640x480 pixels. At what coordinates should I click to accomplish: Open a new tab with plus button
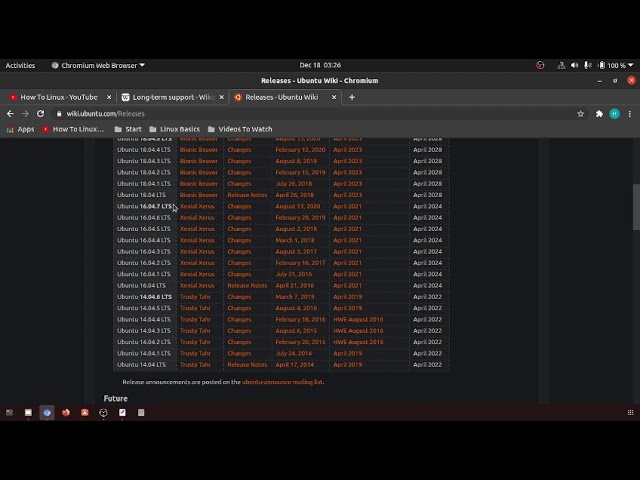click(x=352, y=97)
